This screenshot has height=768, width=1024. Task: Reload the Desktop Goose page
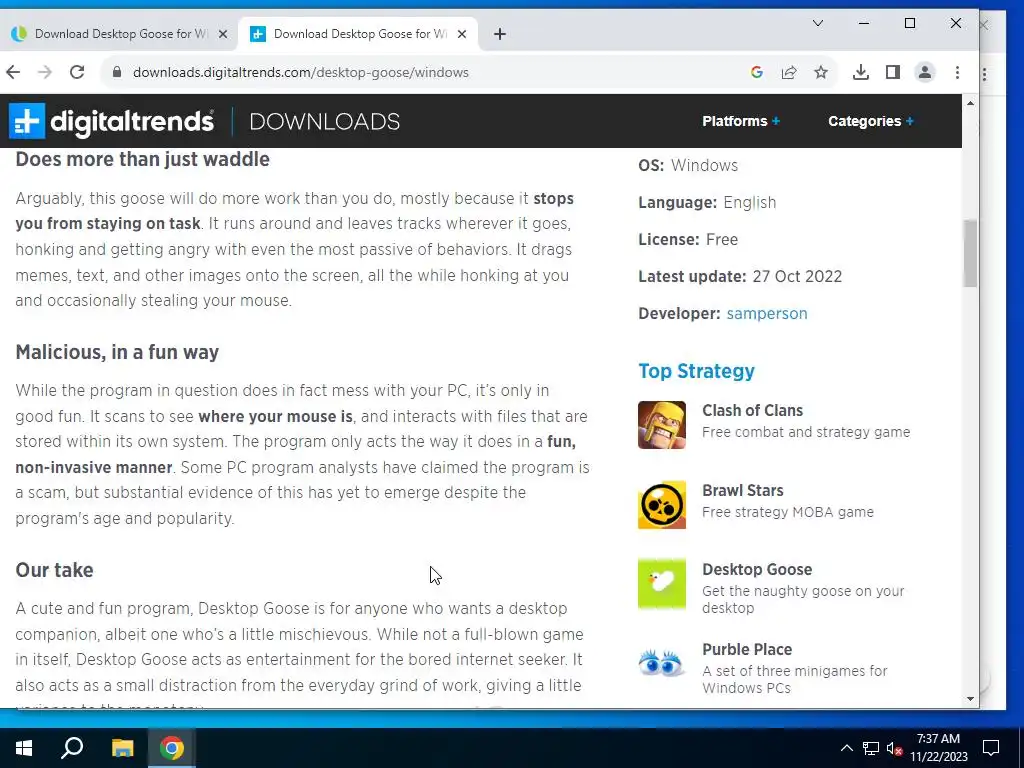(77, 72)
